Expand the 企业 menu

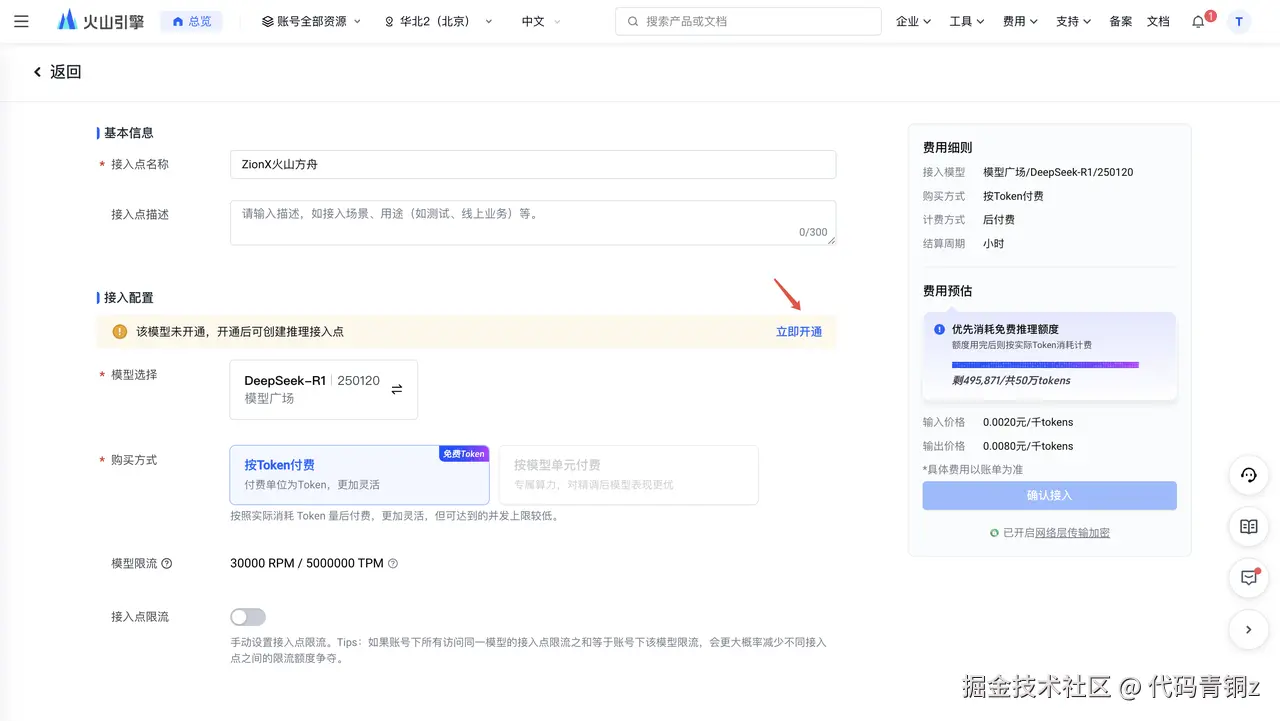click(x=913, y=21)
